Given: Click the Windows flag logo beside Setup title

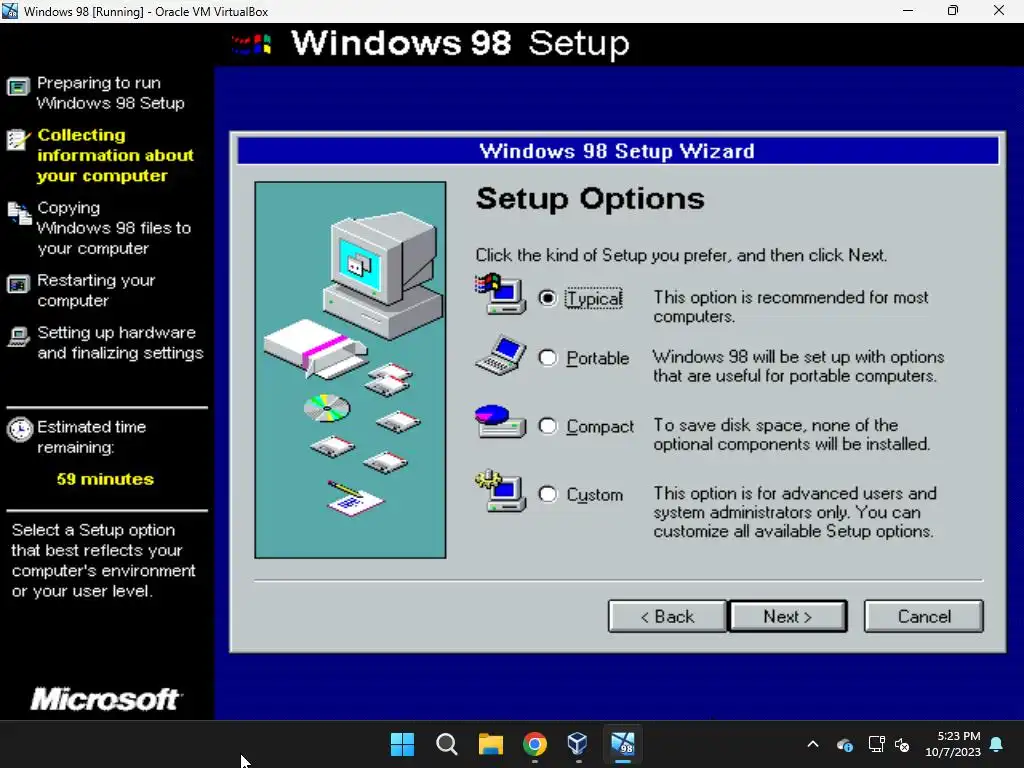Looking at the screenshot, I should click(x=252, y=44).
